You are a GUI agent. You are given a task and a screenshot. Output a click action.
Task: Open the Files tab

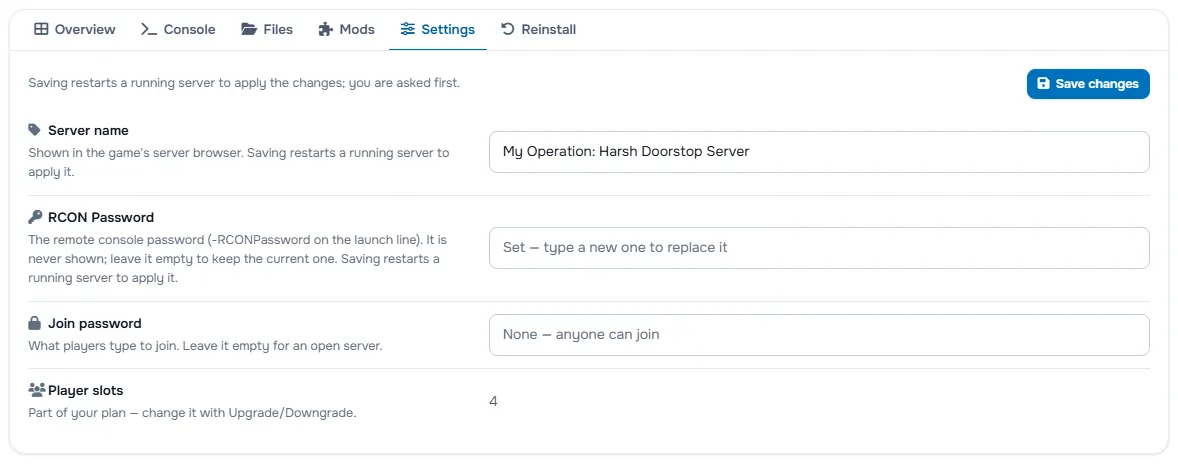tap(267, 30)
